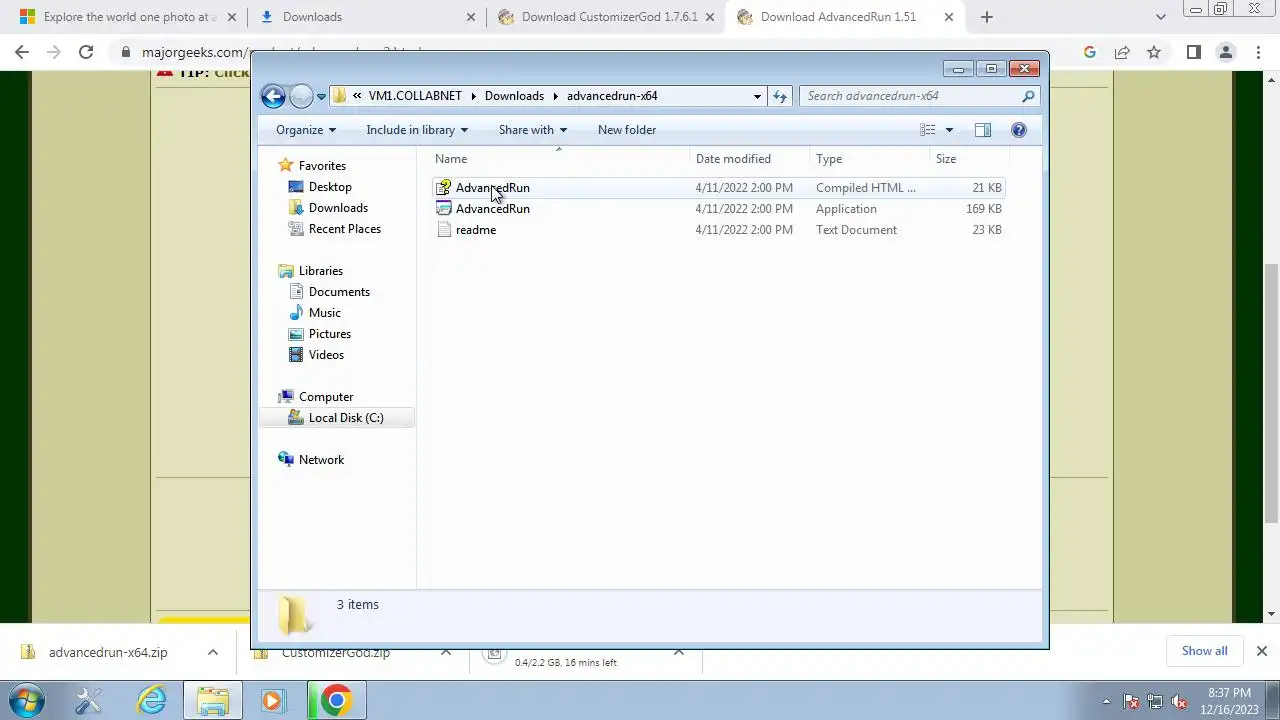Open the Music library
This screenshot has height=720, width=1280.
(325, 313)
